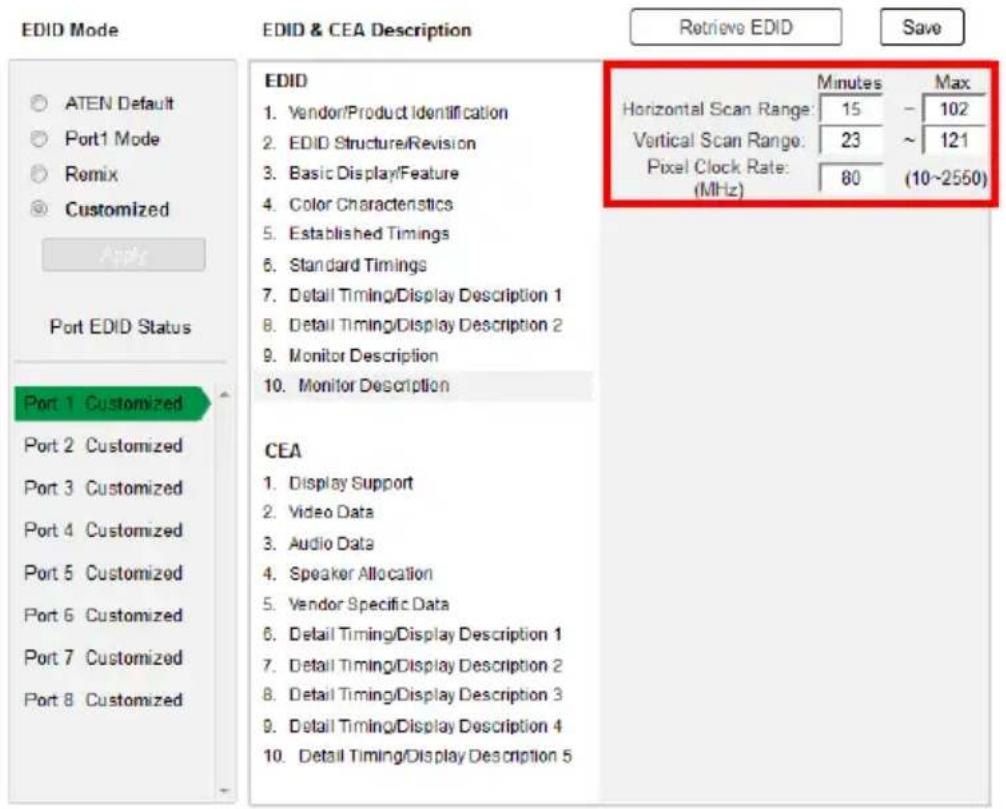Open CEA Detail Timing/Display Description 1
The height and width of the screenshot is (809, 1006).
(x=413, y=634)
